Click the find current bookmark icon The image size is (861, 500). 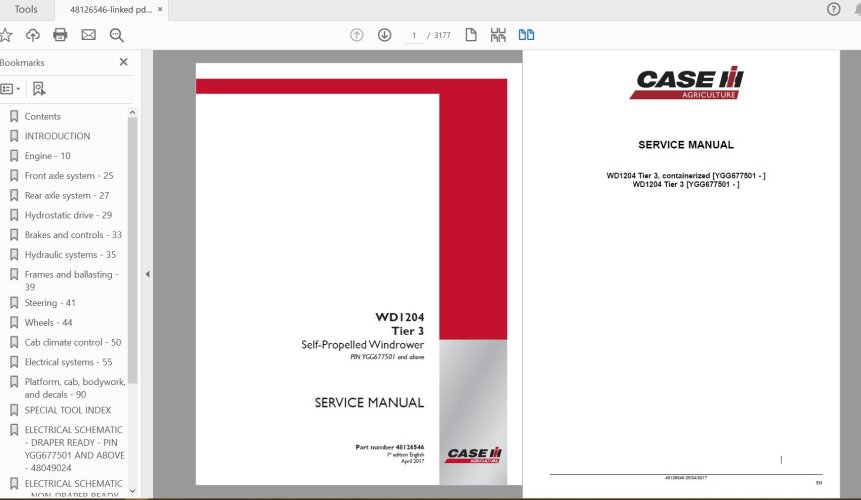click(39, 89)
